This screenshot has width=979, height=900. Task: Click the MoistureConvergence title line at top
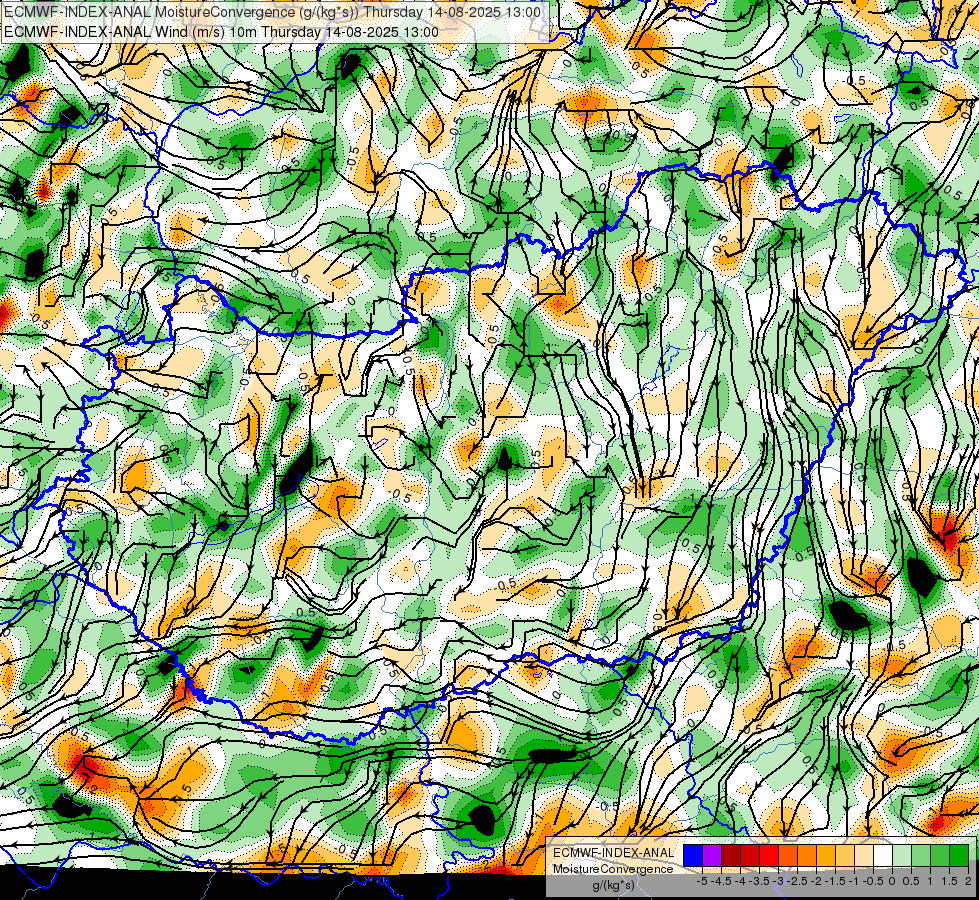click(x=272, y=11)
